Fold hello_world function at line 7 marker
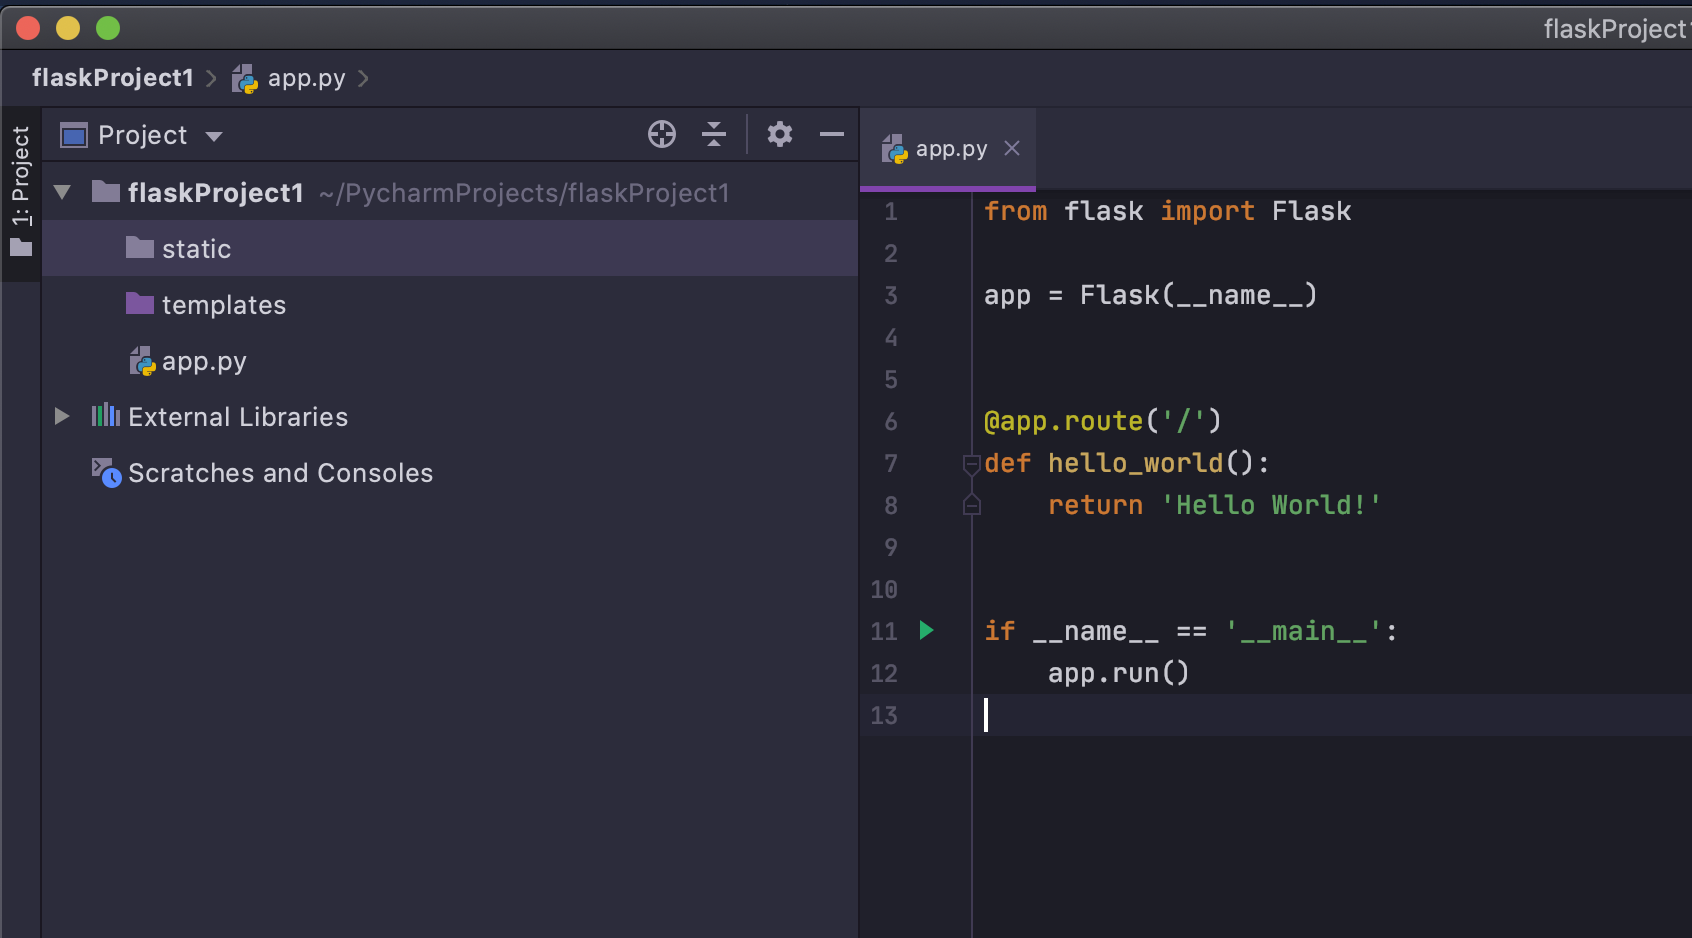 pyautogui.click(x=971, y=464)
